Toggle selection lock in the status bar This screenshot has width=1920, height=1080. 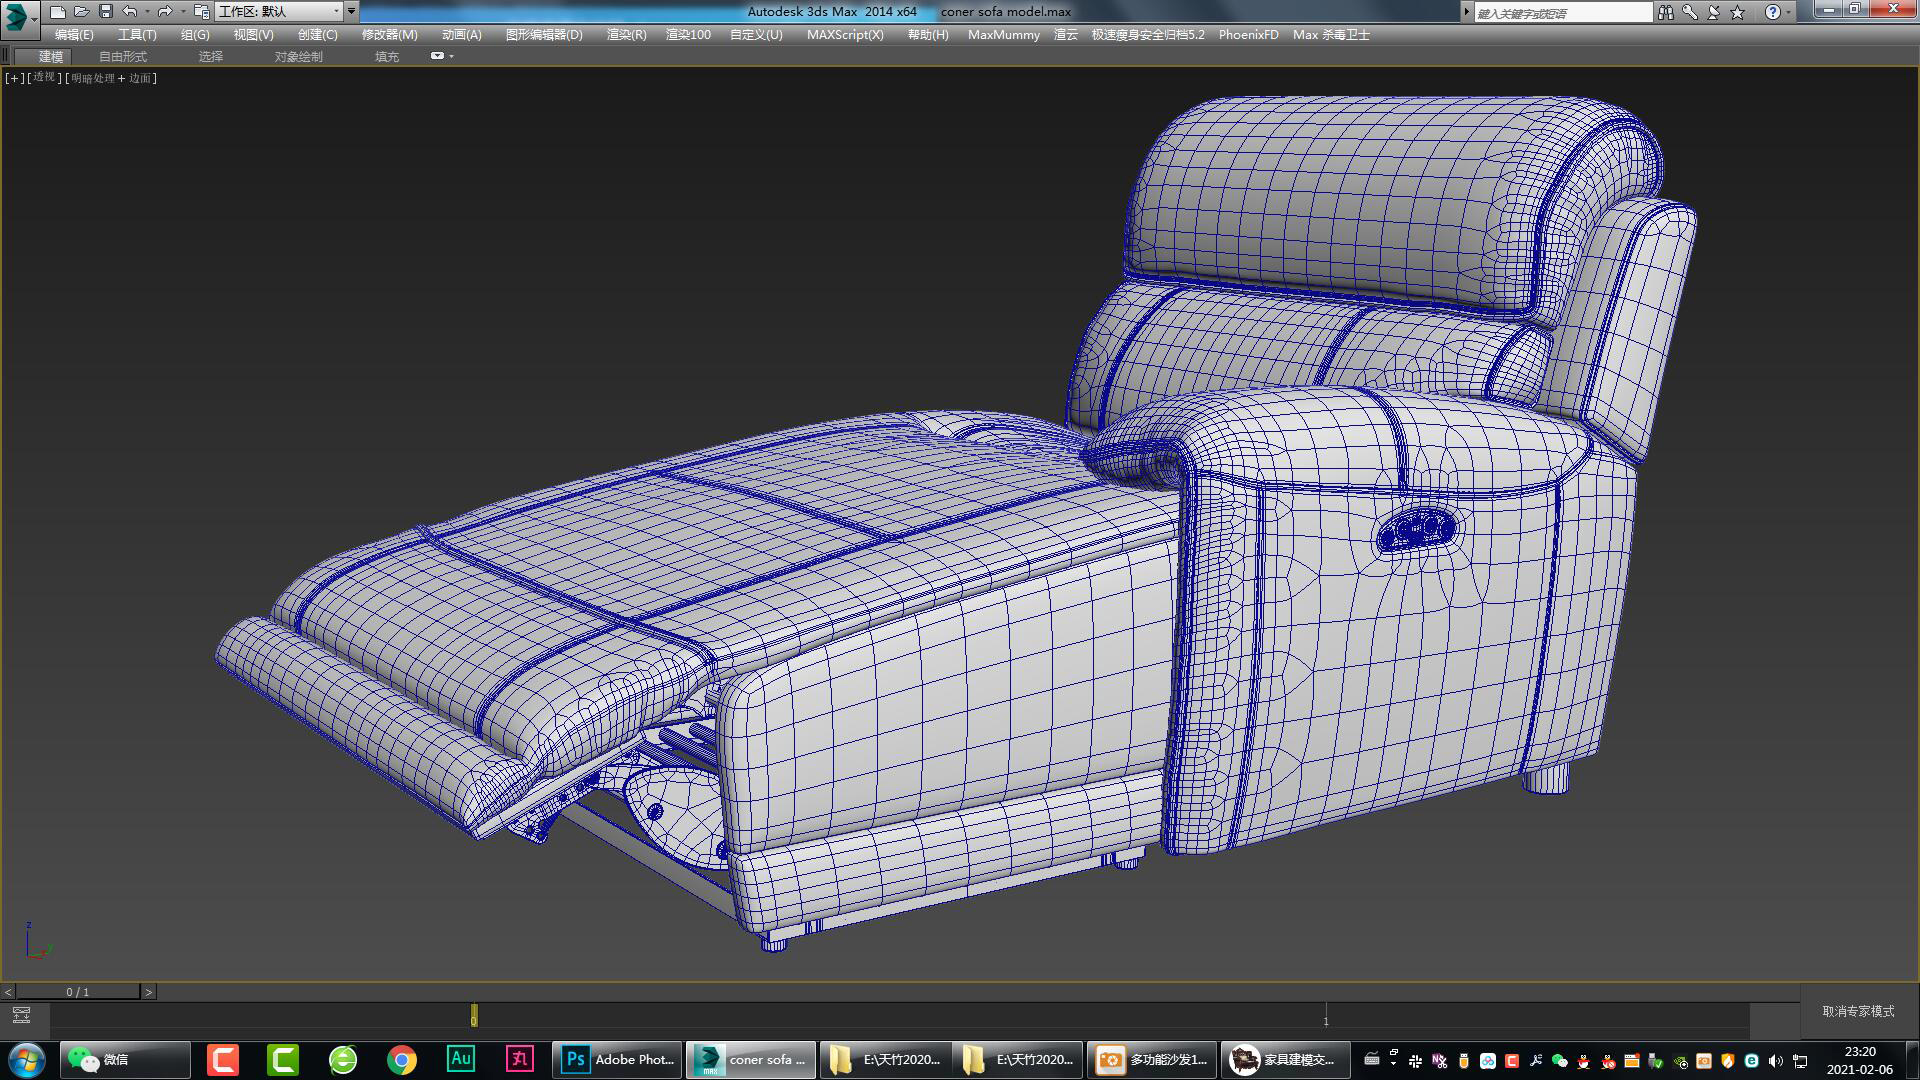coord(22,1015)
